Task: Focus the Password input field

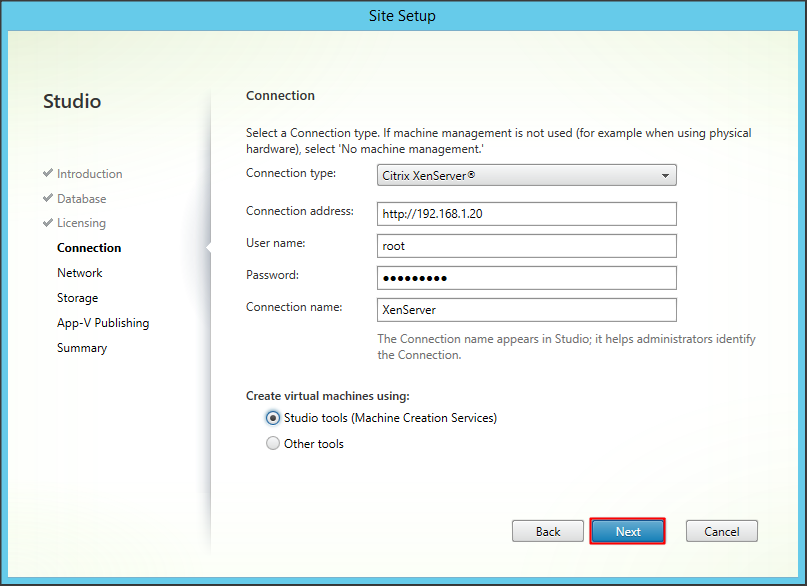Action: pyautogui.click(x=527, y=277)
